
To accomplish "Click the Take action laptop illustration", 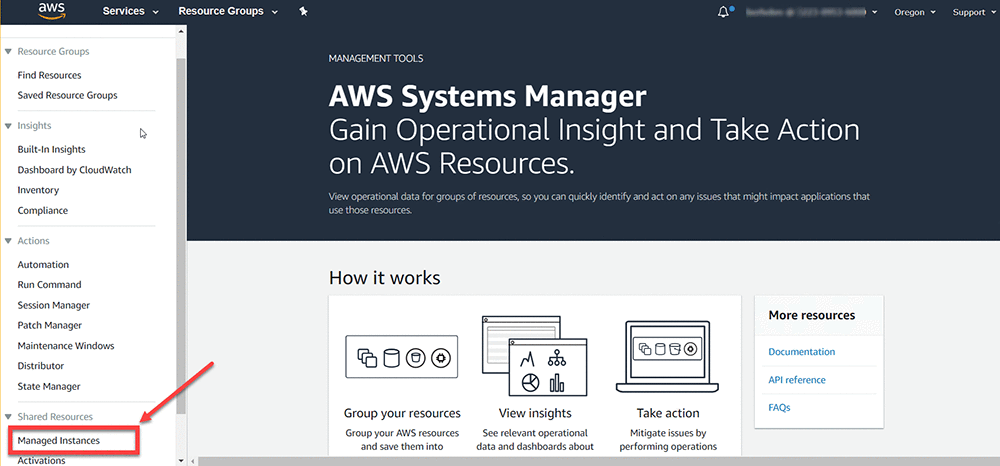I will (667, 356).
